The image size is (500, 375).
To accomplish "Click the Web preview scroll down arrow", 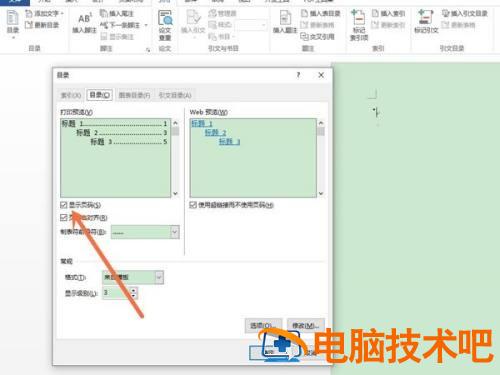I will (x=321, y=194).
